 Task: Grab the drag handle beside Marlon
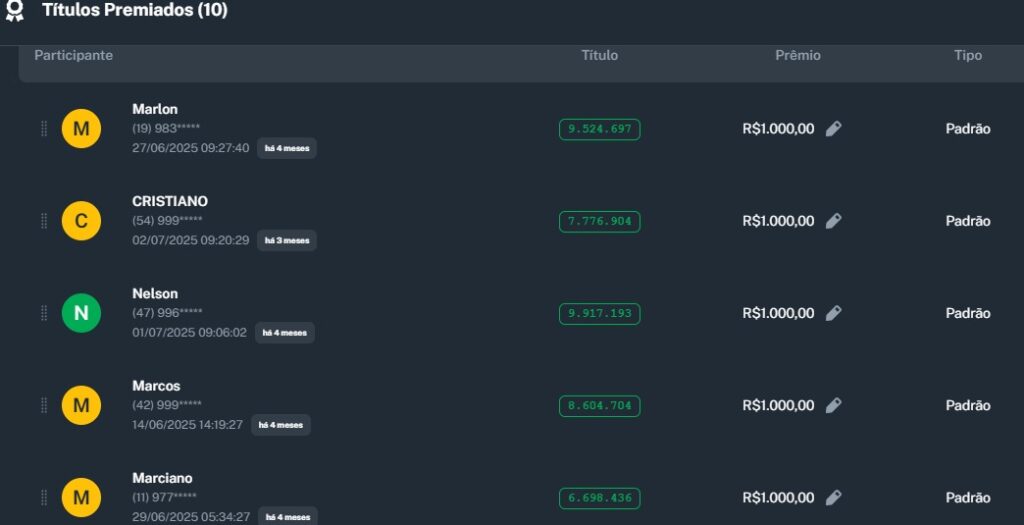point(44,129)
